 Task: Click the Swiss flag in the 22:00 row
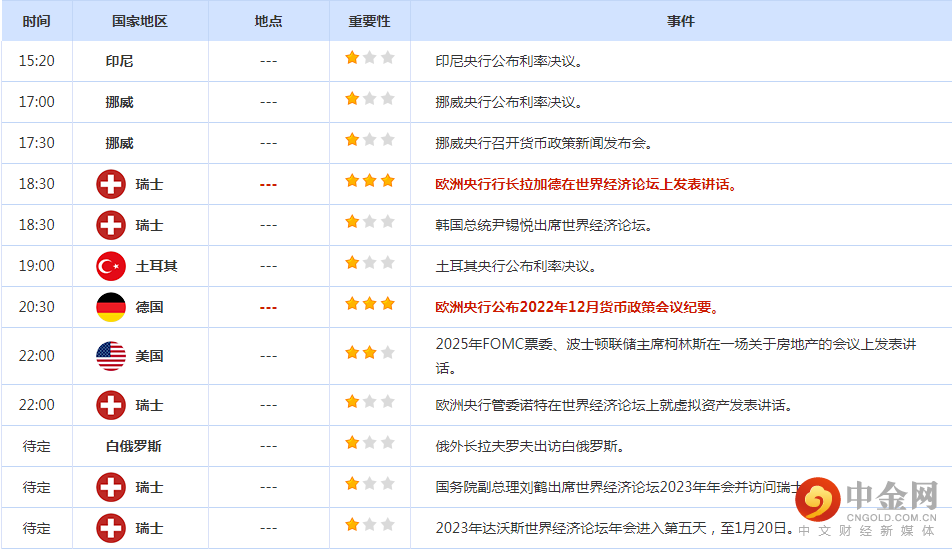tap(110, 405)
